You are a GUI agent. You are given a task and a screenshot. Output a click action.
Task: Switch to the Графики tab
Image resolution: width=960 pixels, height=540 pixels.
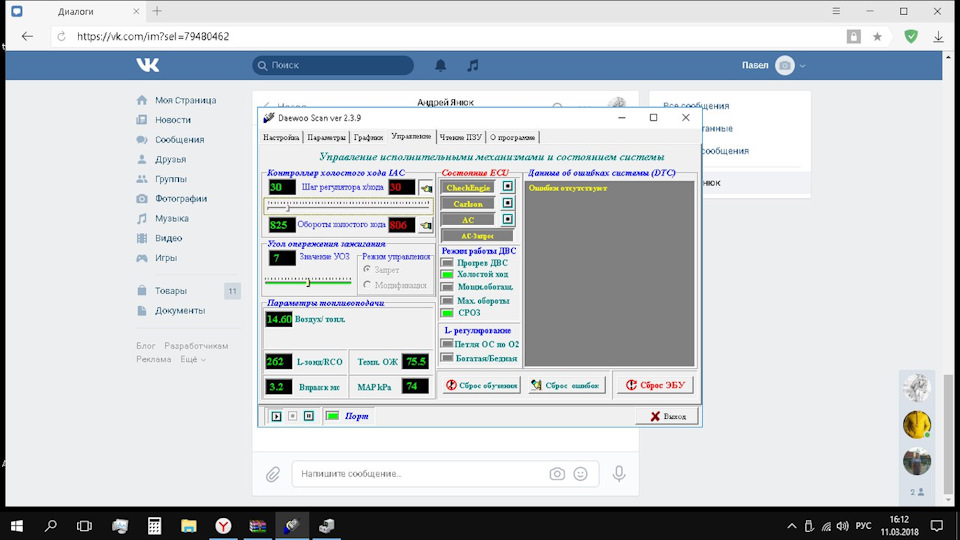[368, 137]
